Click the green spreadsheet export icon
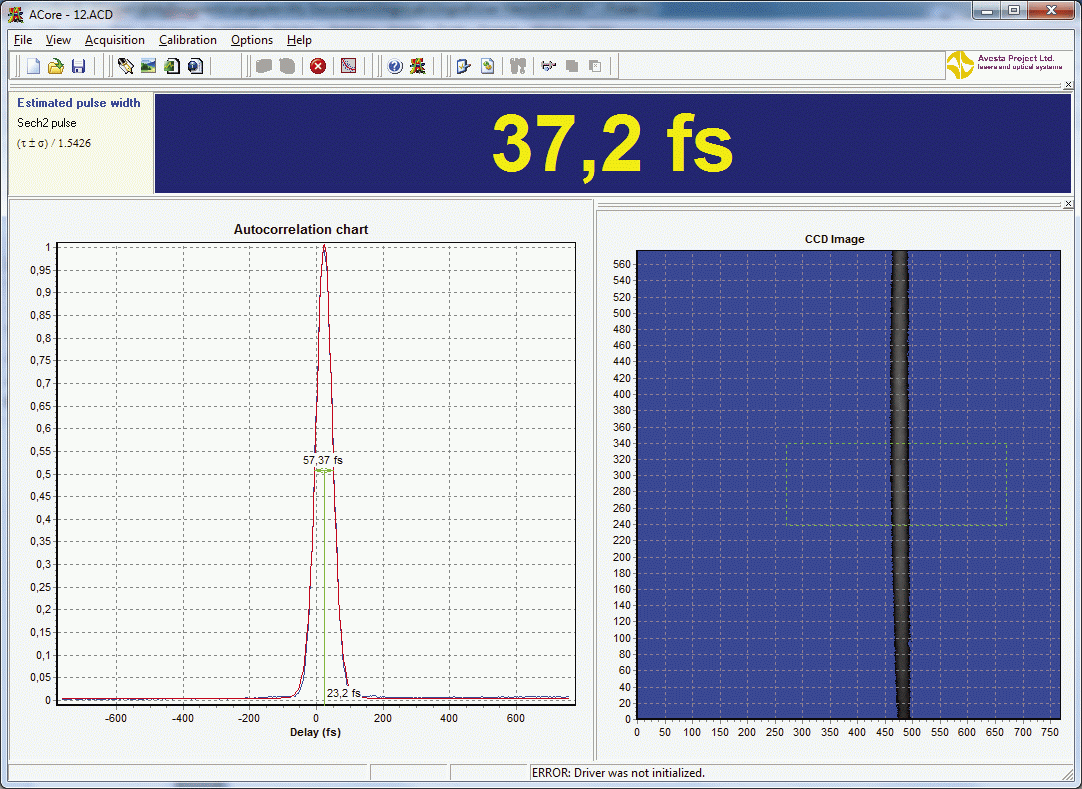The image size is (1082, 789). point(172,66)
